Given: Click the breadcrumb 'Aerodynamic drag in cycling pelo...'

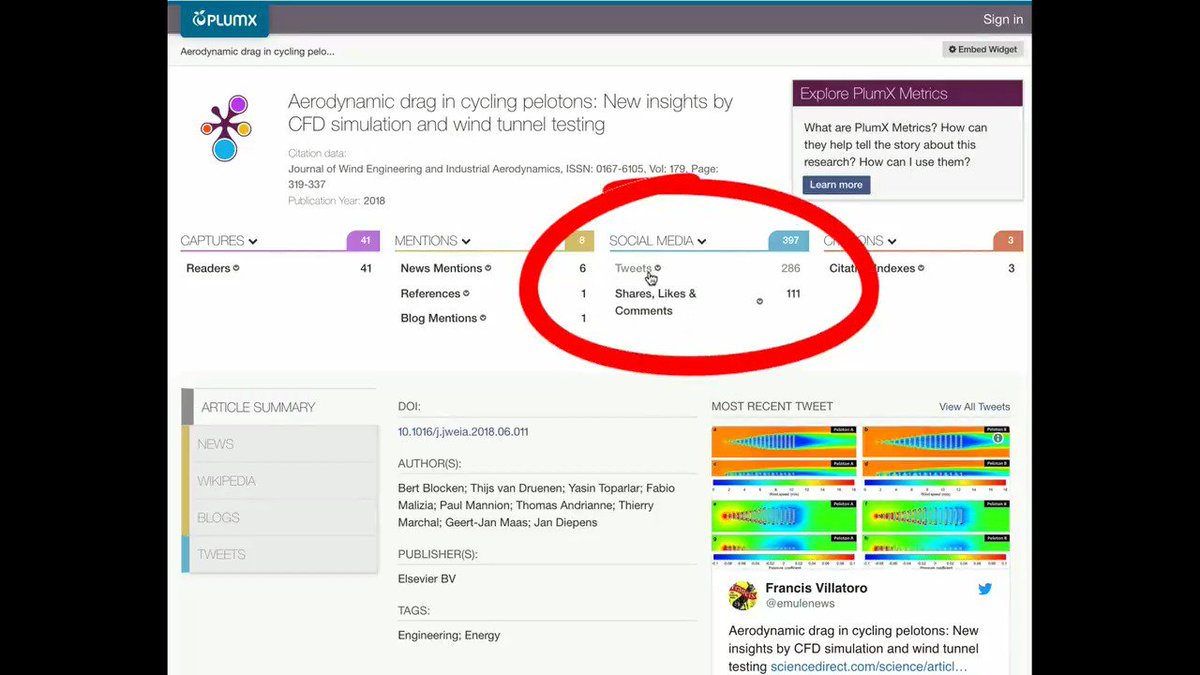Looking at the screenshot, I should [257, 51].
